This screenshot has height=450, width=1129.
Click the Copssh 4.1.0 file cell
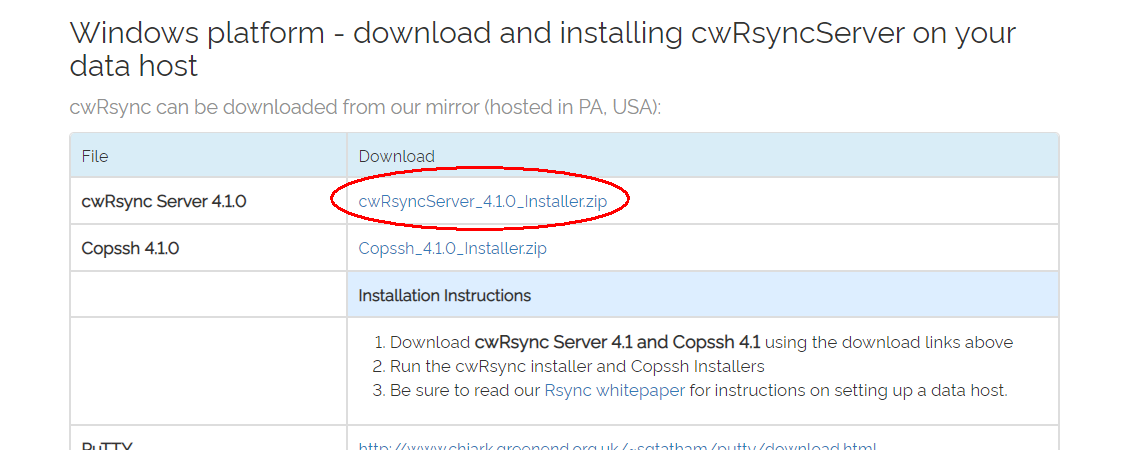(x=130, y=248)
